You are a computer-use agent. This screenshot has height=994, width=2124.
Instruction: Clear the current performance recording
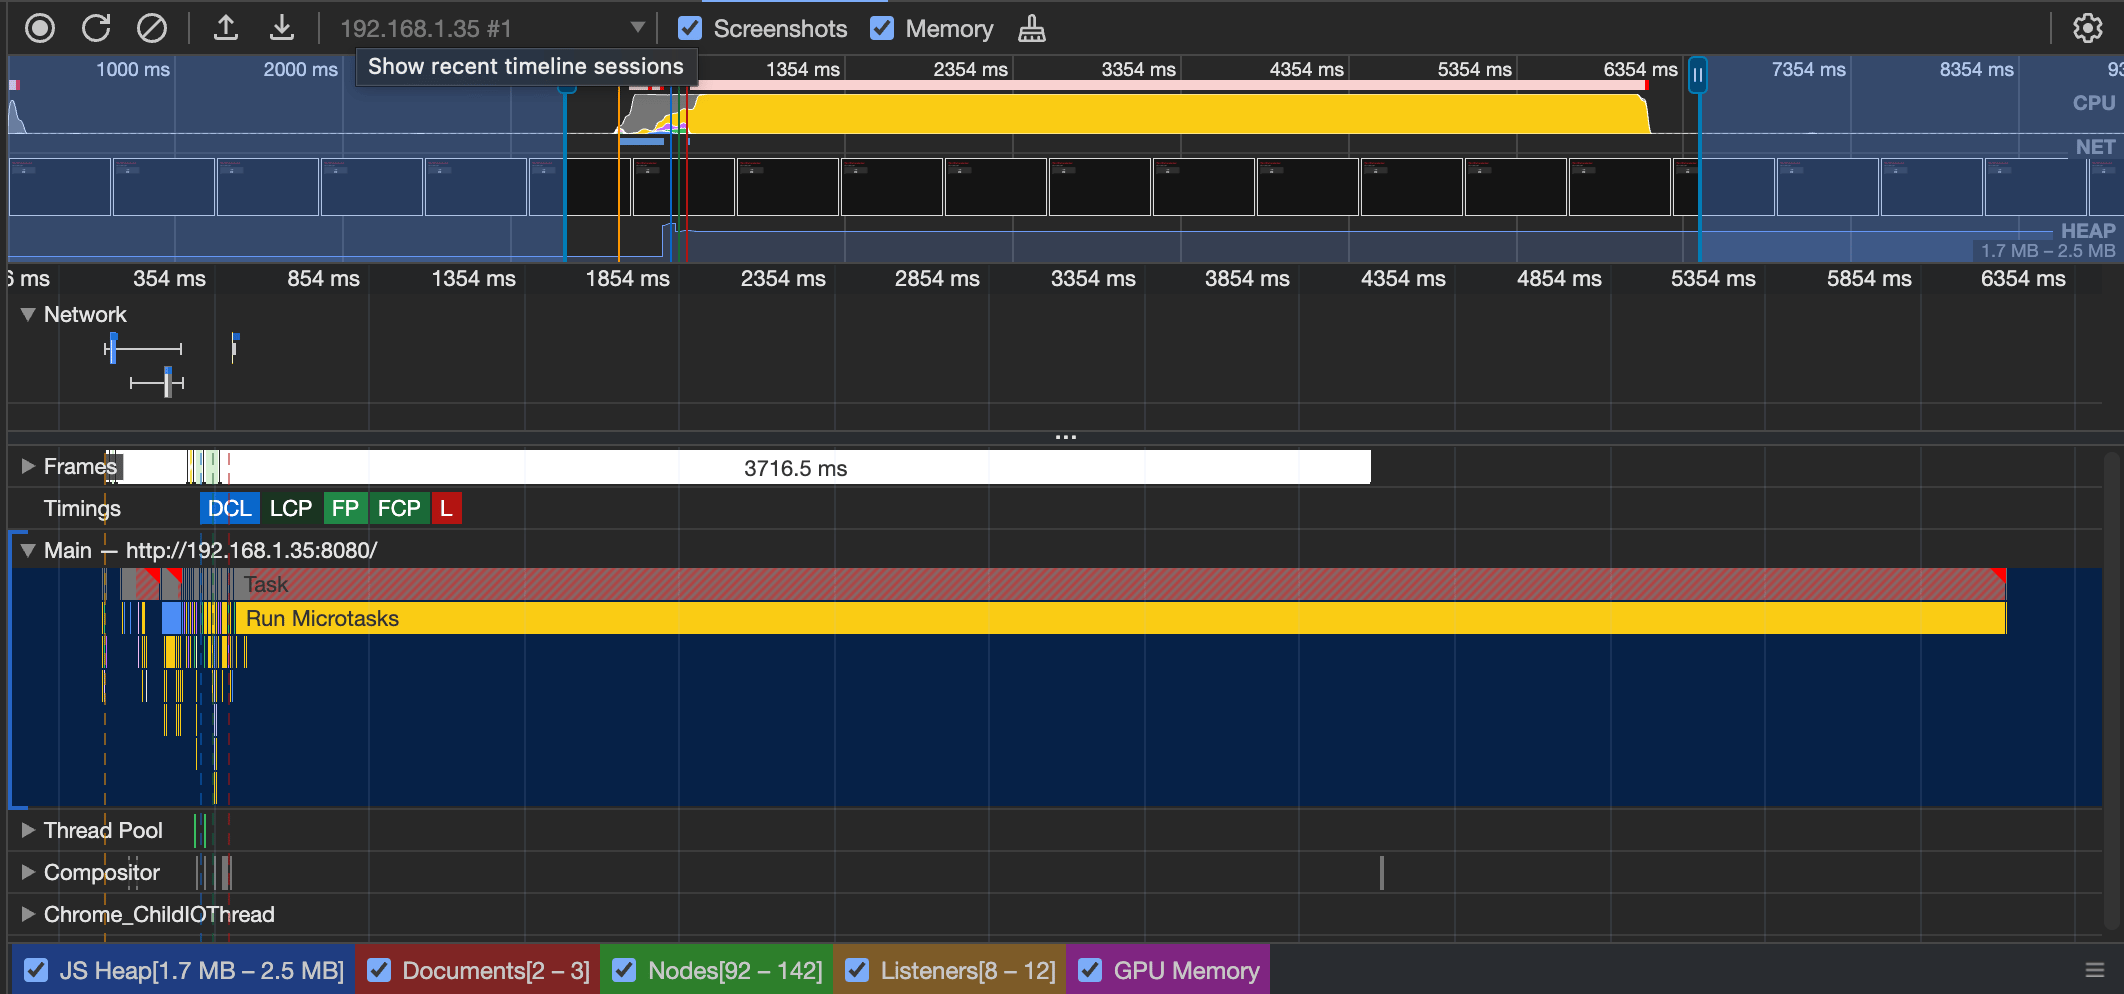pos(152,28)
